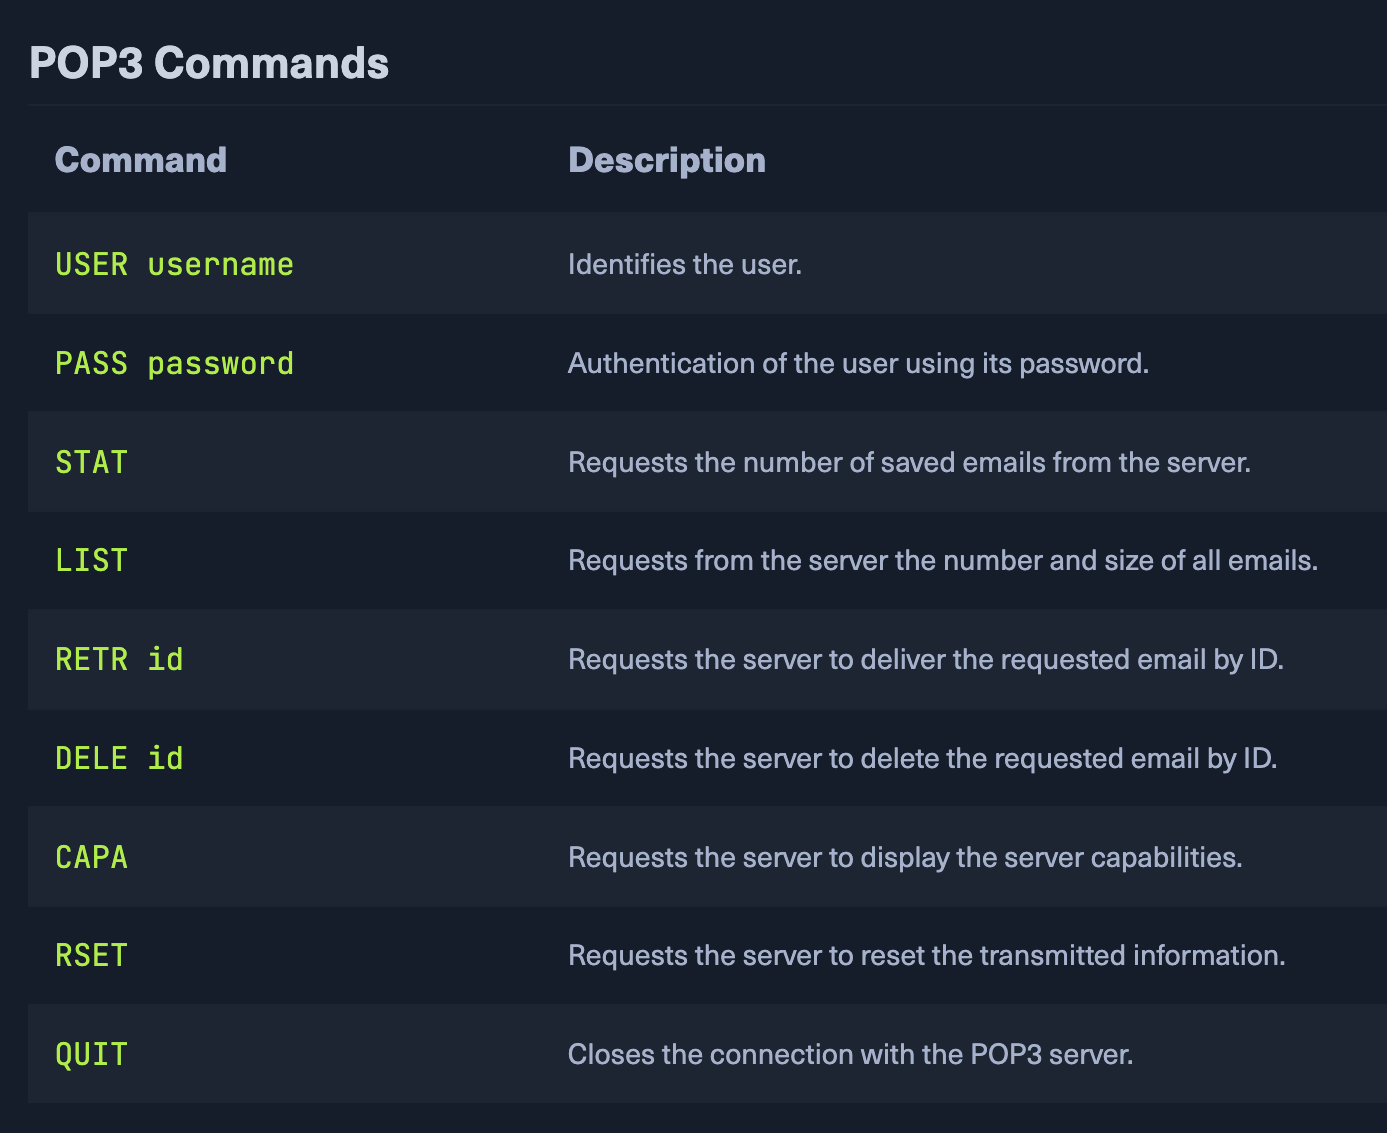Select the RETR id command code

coord(119,659)
